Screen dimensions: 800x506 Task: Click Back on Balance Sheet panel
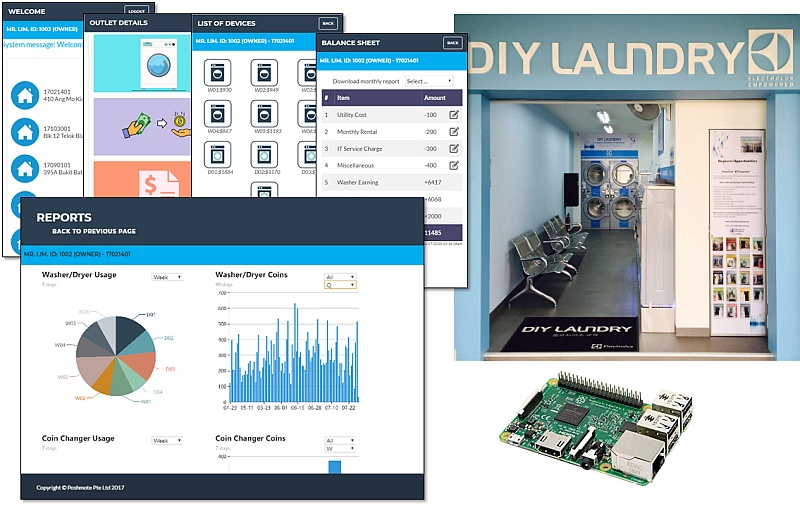pos(452,43)
